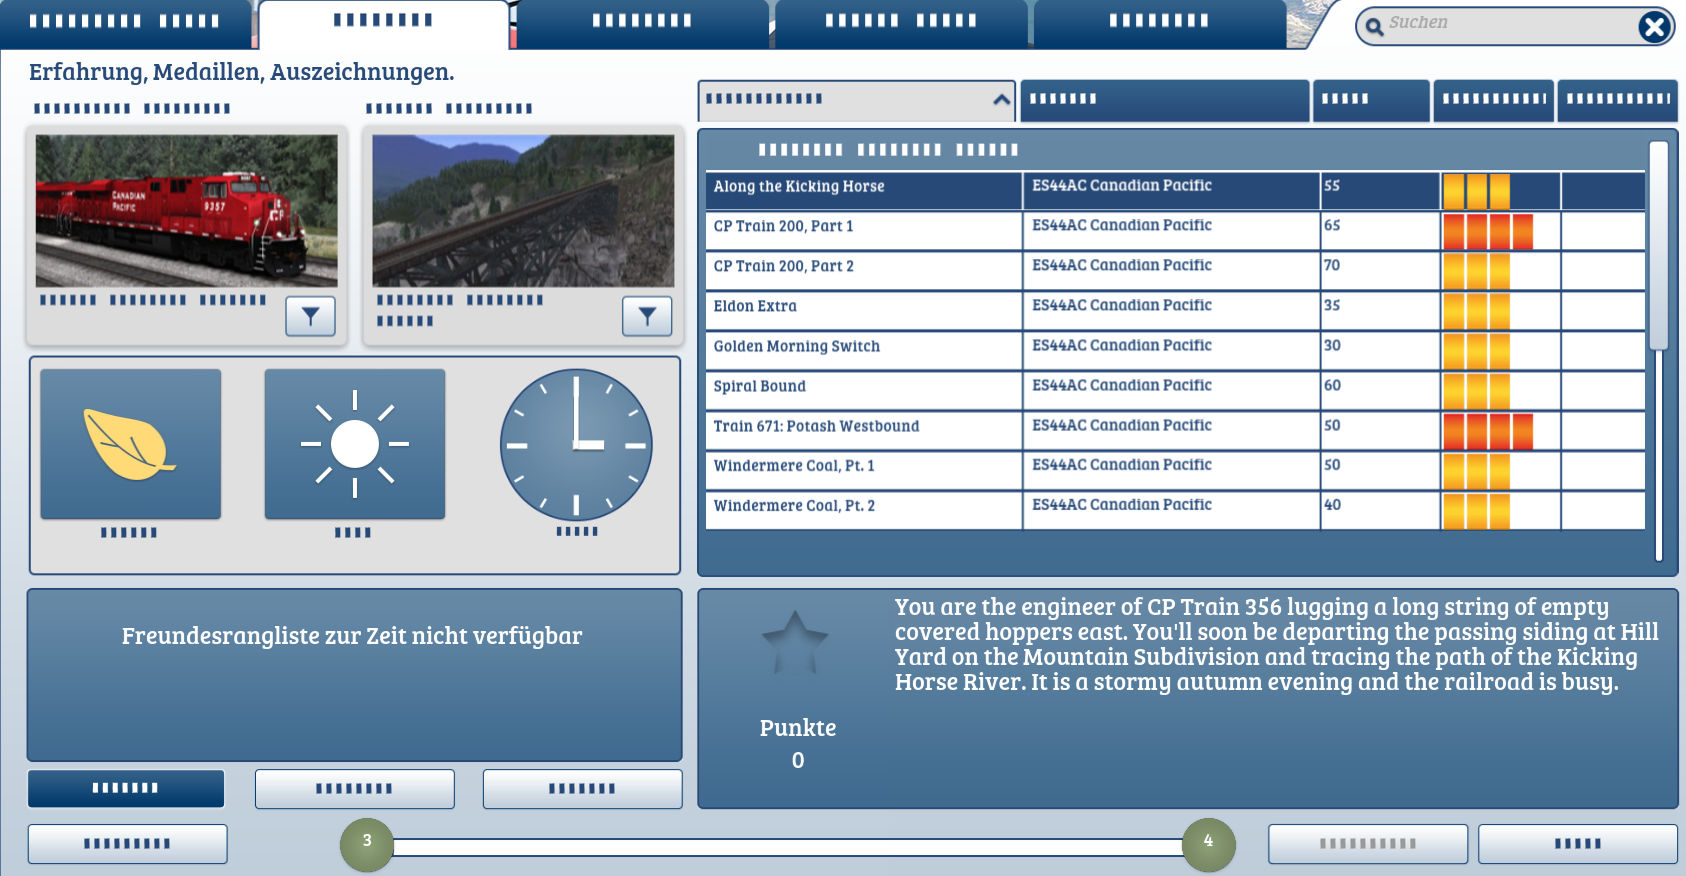The image size is (1686, 876).
Task: Click the locomotive cell in the Golden Morning Switch row
Action: [x=1171, y=350]
